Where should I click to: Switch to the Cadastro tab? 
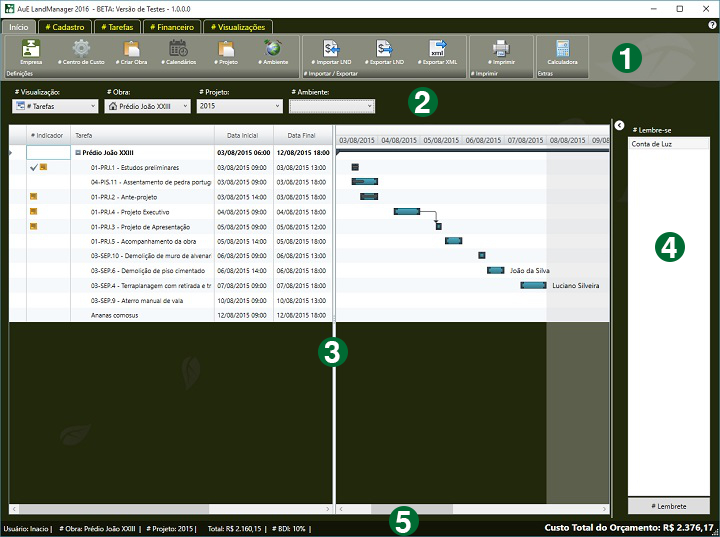coord(65,26)
